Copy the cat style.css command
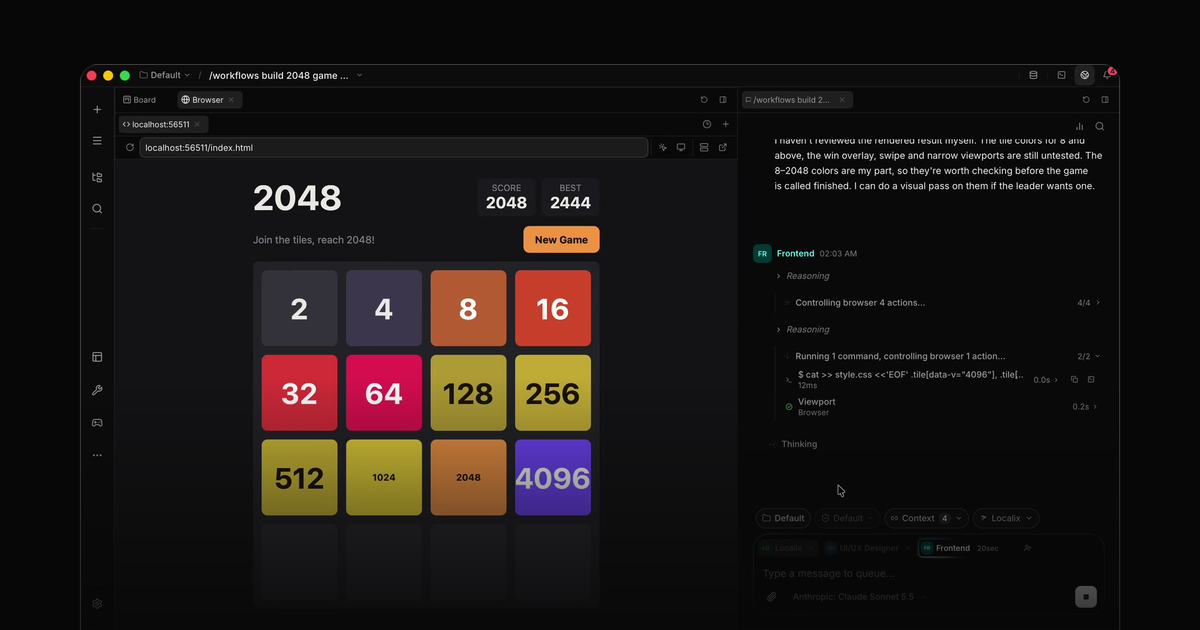Viewport: 1200px width, 630px height. [1074, 380]
